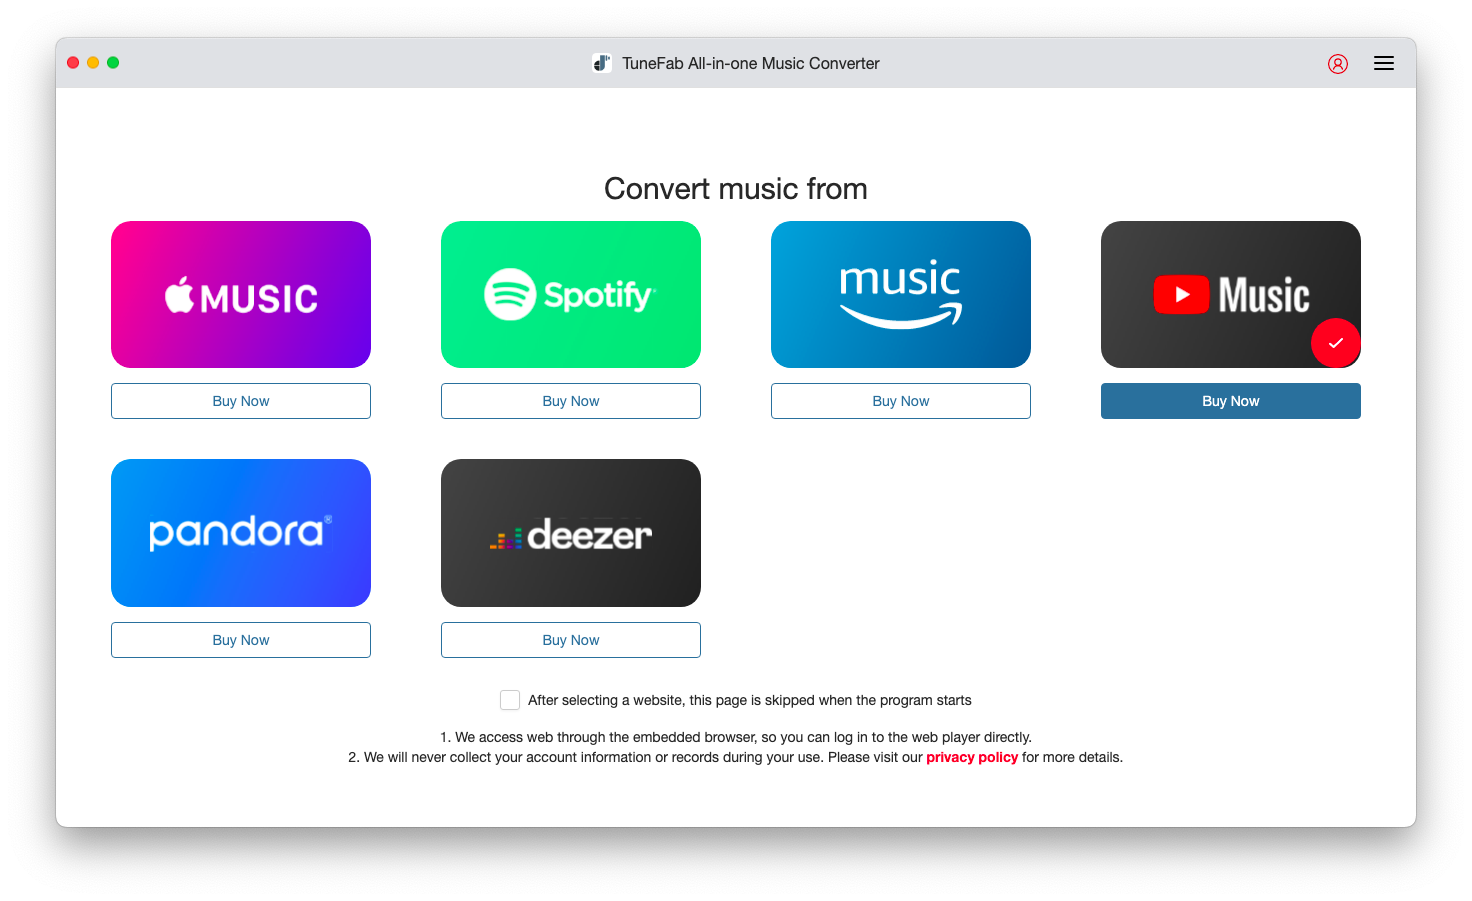
Task: Maximize the window with green button
Action: pos(113,63)
